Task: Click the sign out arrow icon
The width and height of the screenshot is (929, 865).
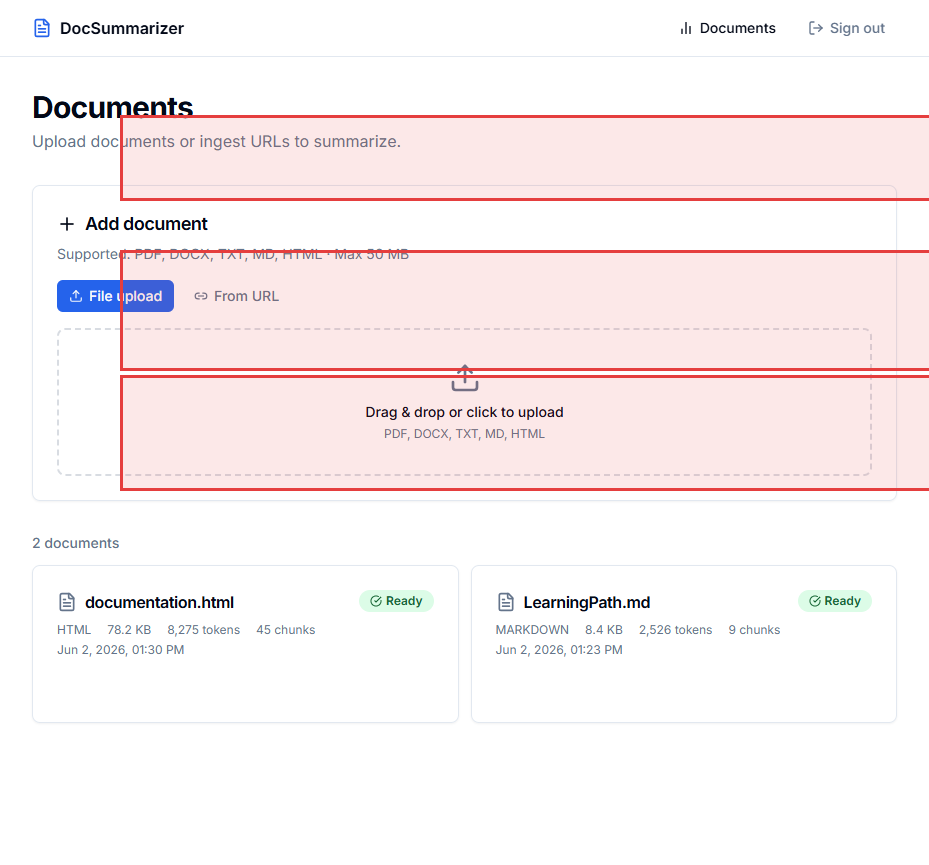Action: 816,28
